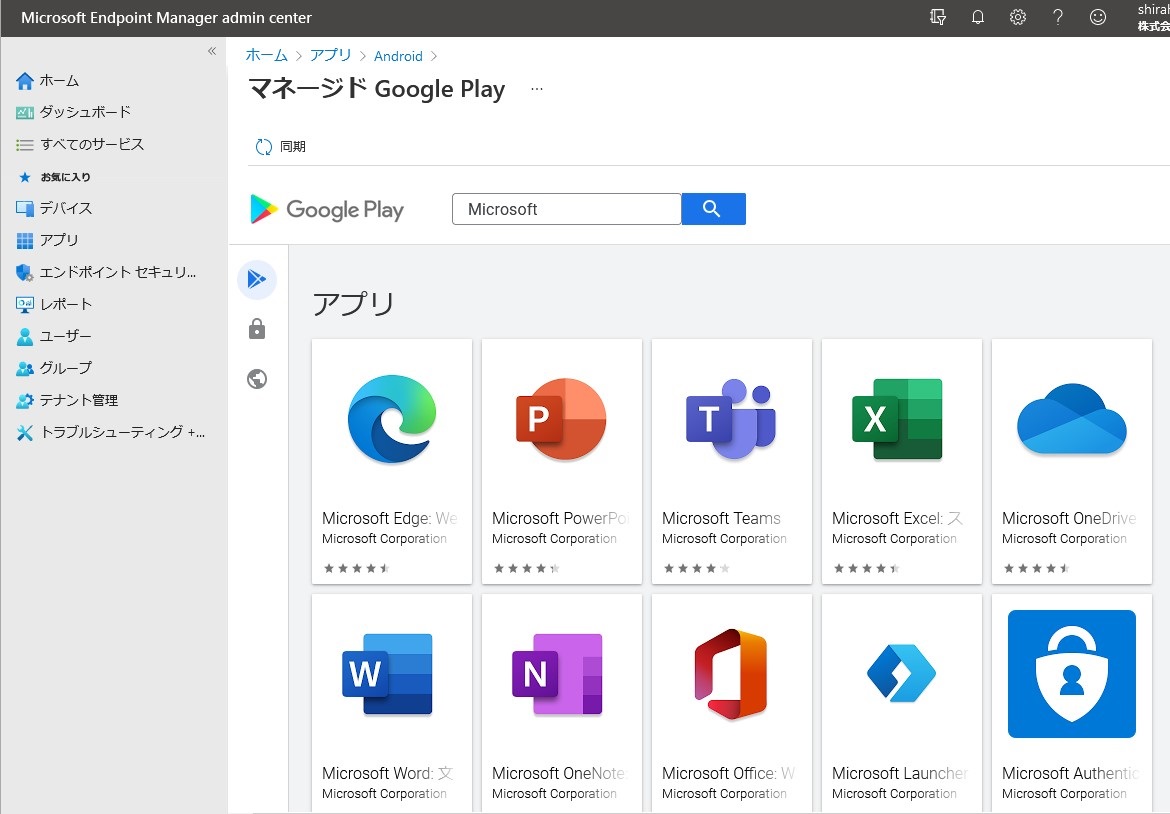This screenshot has height=814, width=1170.
Task: Collapse the sidebar with the « chevron
Action: pyautogui.click(x=211, y=51)
